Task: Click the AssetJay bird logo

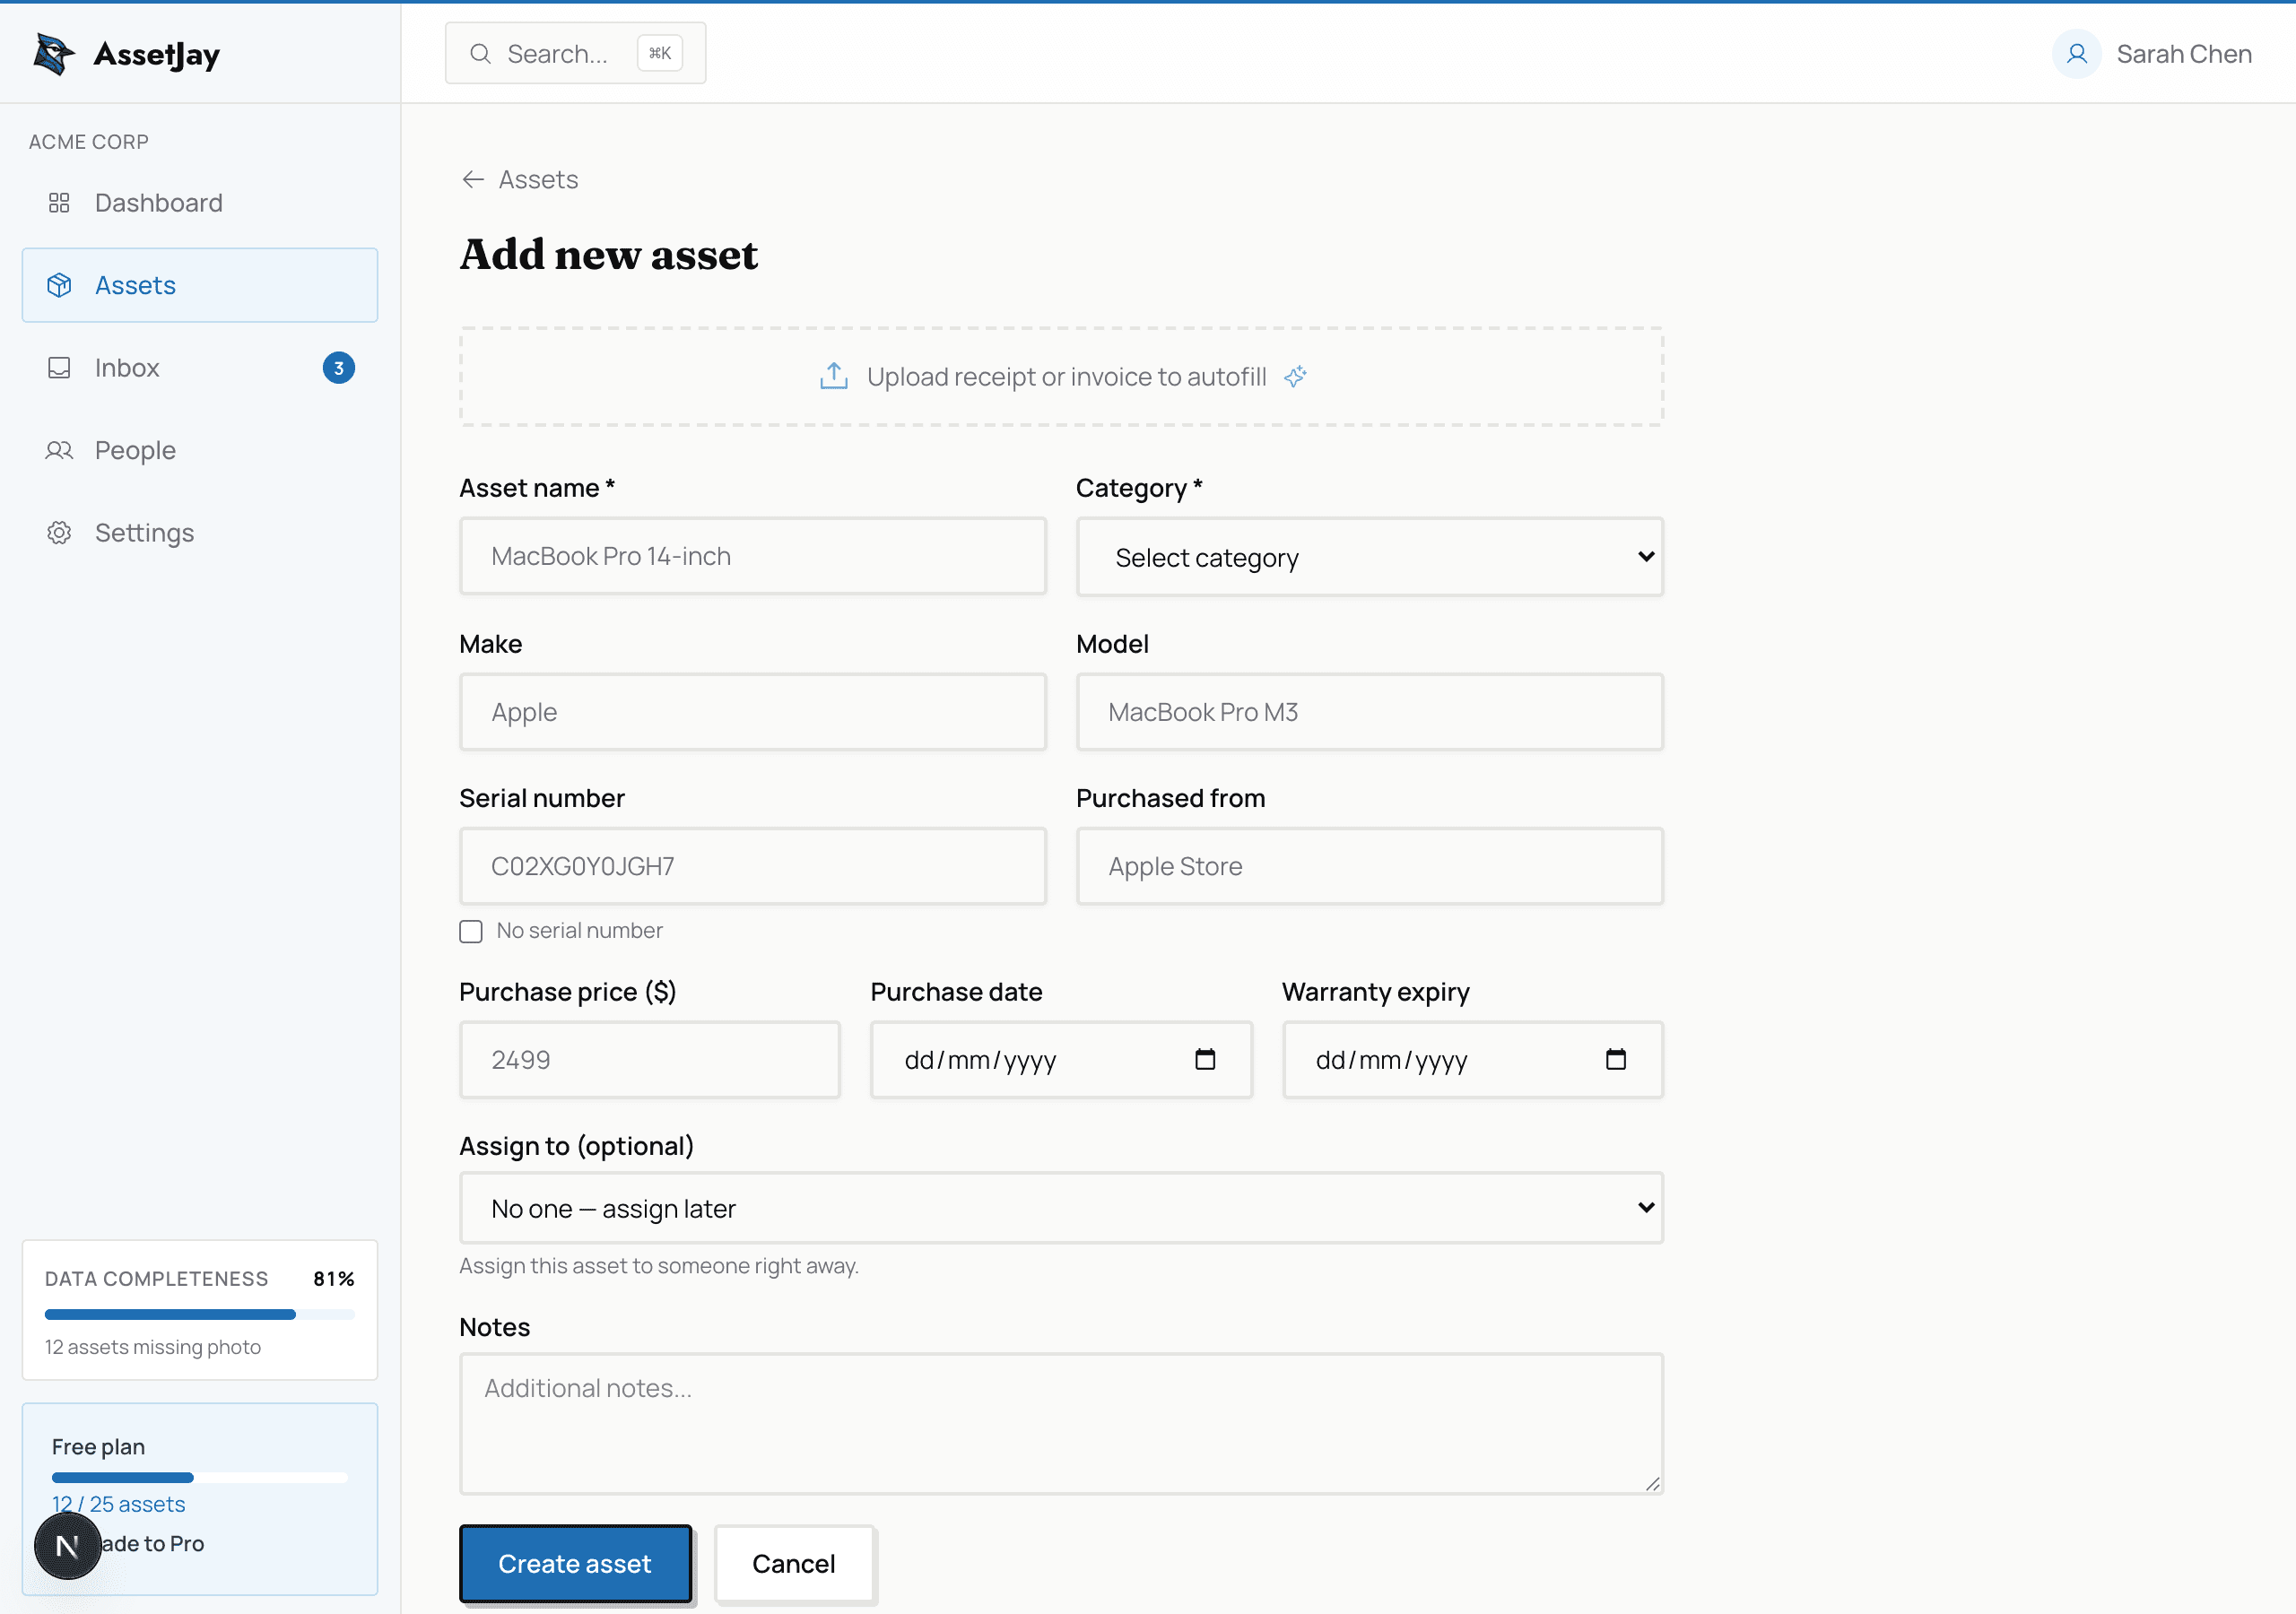Action: 52,53
